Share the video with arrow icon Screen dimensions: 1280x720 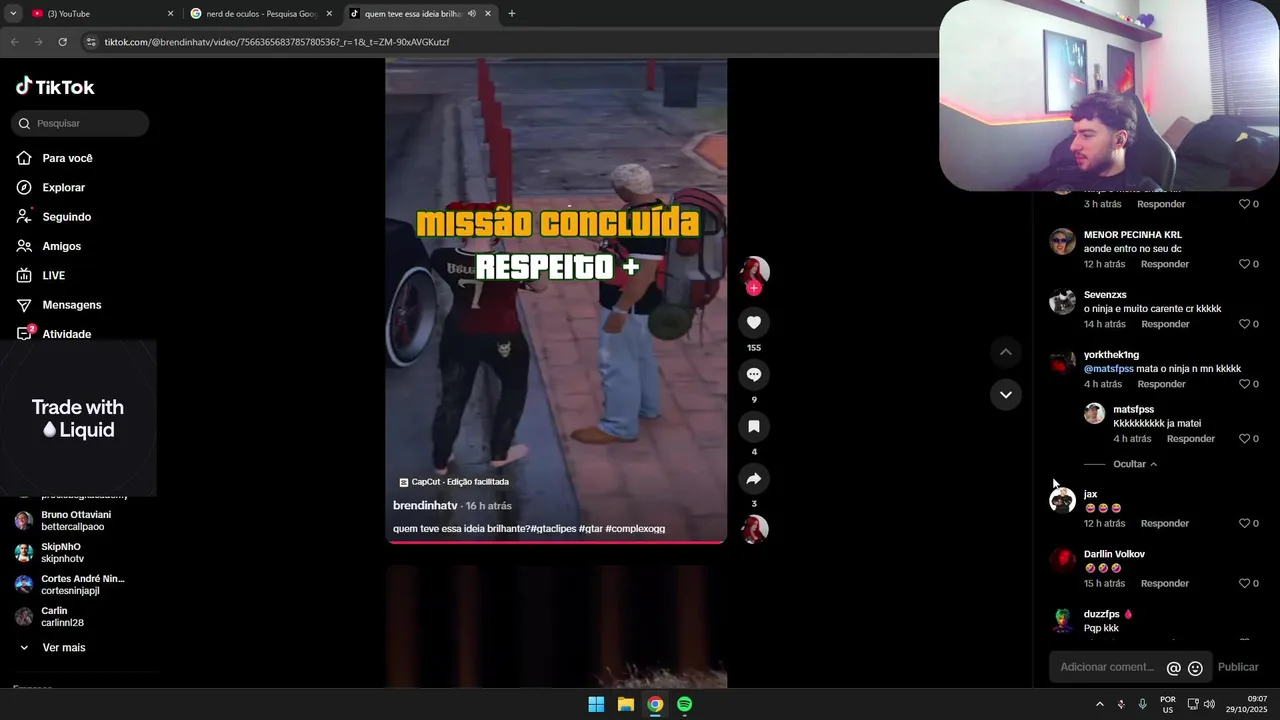point(754,478)
